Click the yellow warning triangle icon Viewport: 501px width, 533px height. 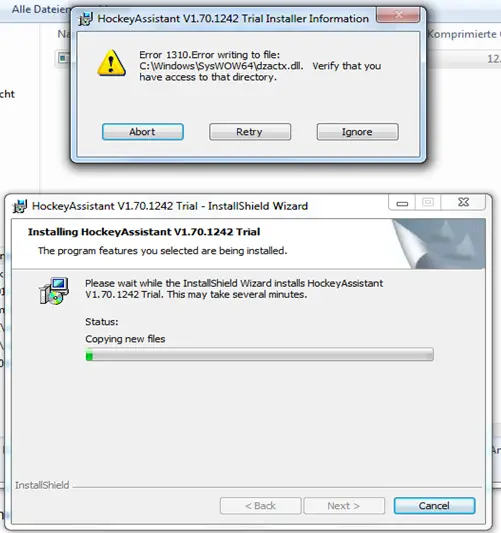click(111, 63)
